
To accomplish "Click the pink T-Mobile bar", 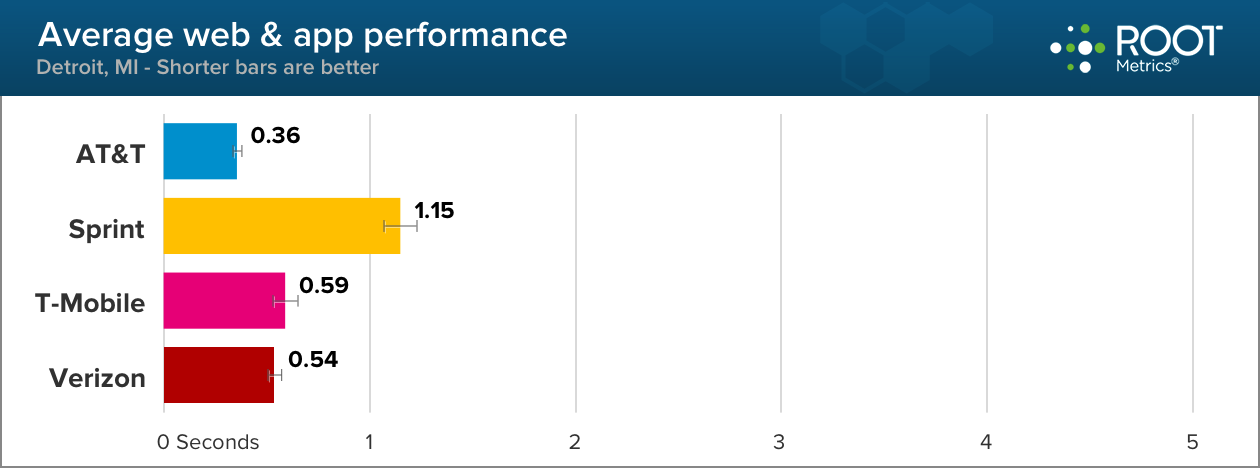I will (x=224, y=300).
